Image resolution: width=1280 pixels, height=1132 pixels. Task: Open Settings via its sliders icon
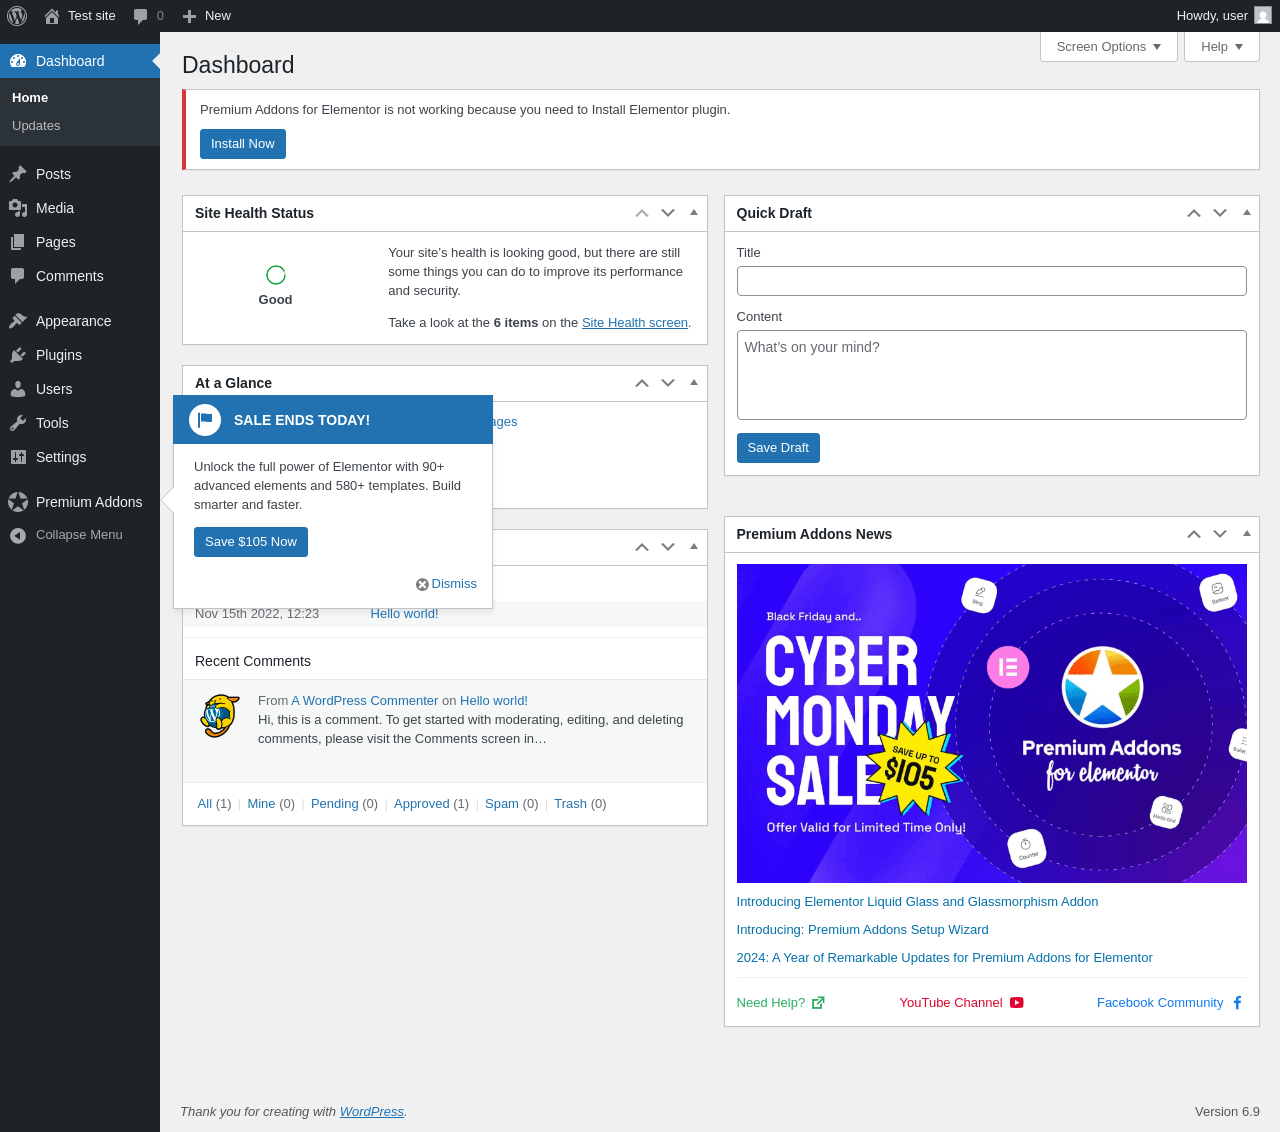18,457
